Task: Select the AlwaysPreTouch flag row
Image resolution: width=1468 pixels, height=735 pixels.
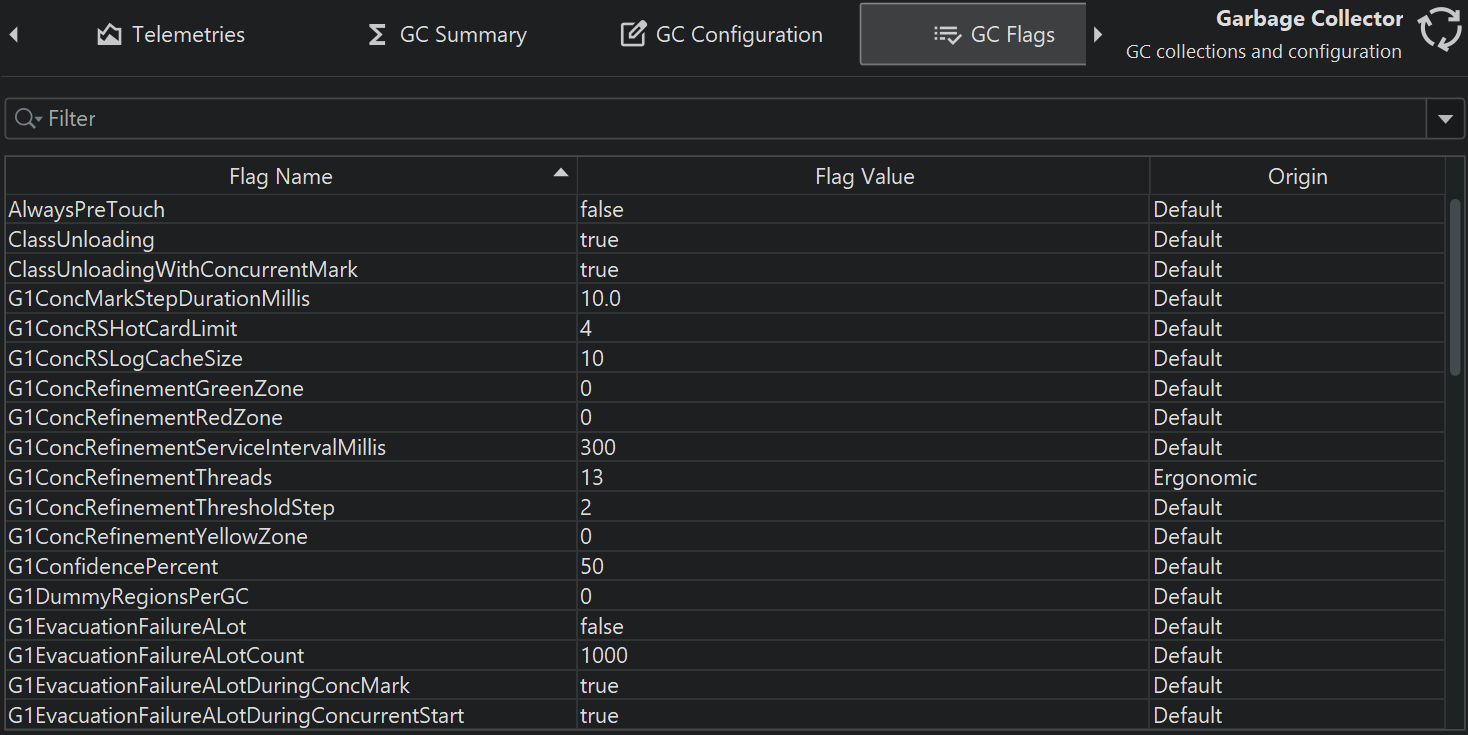Action: tap(87, 210)
